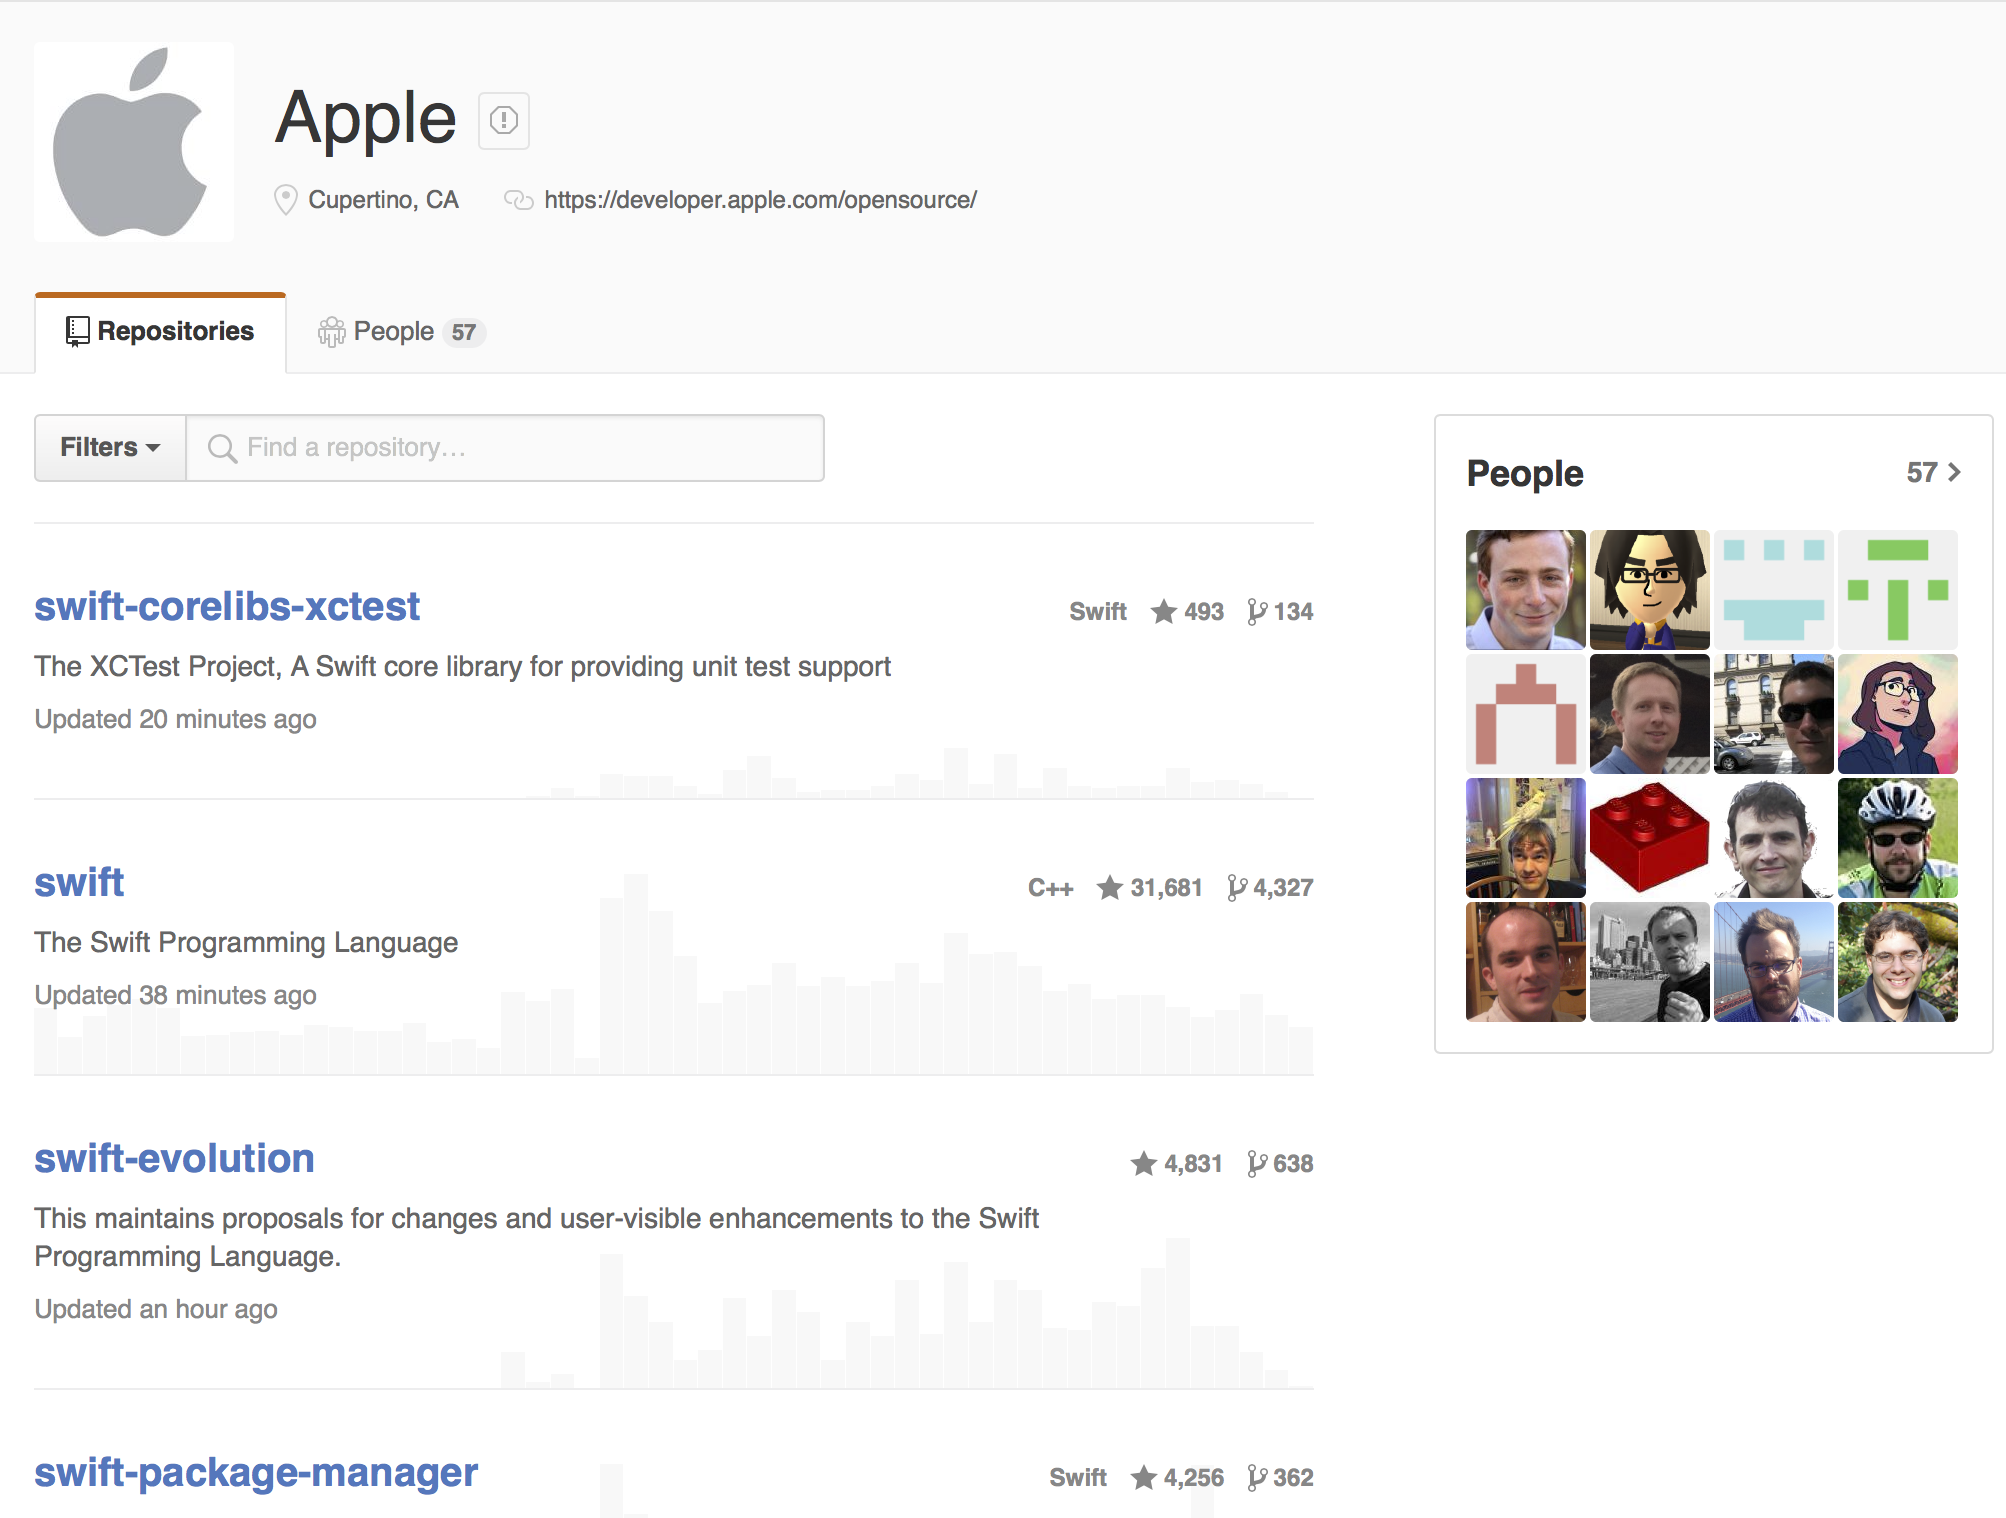Viewport: 2006px width, 1518px height.
Task: Open the red Lego brick member avatar
Action: (x=1650, y=838)
